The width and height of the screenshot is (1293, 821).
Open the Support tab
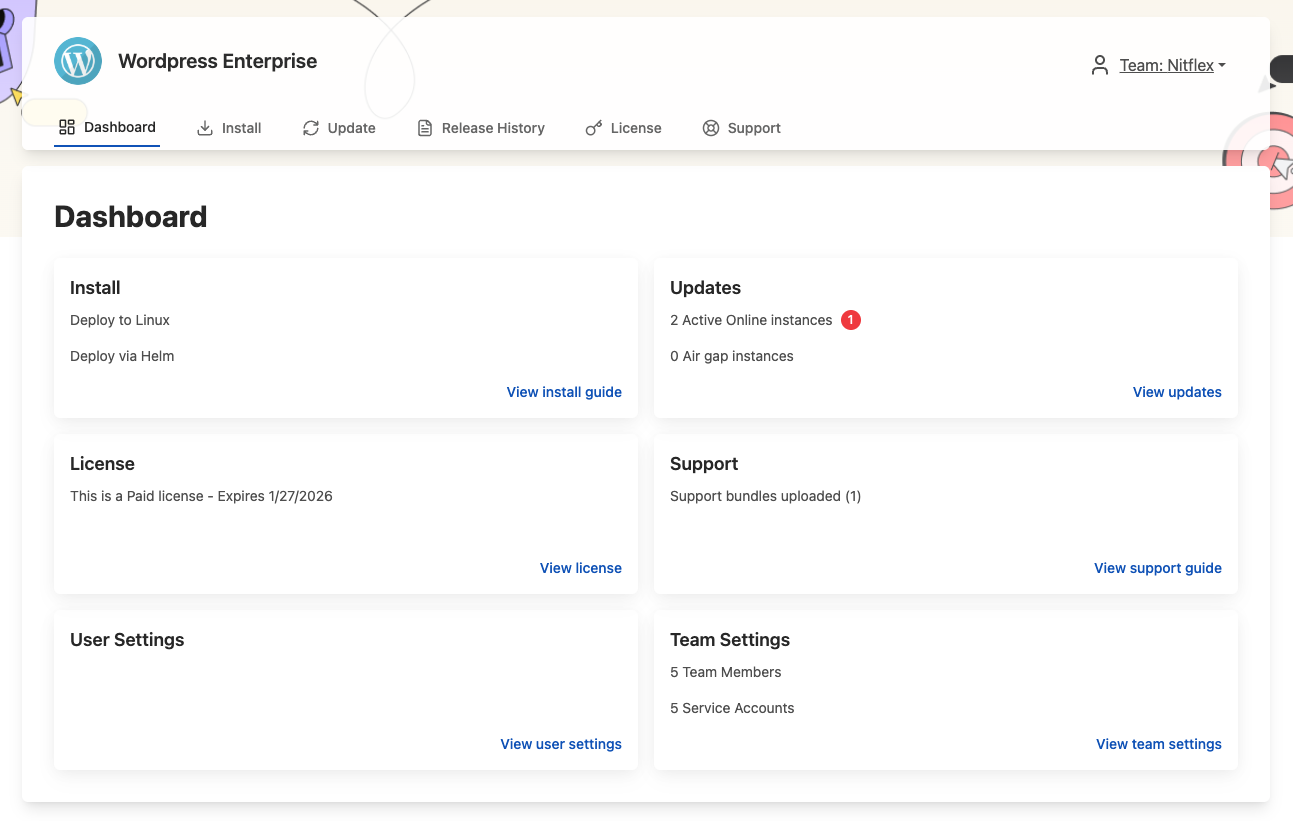755,128
